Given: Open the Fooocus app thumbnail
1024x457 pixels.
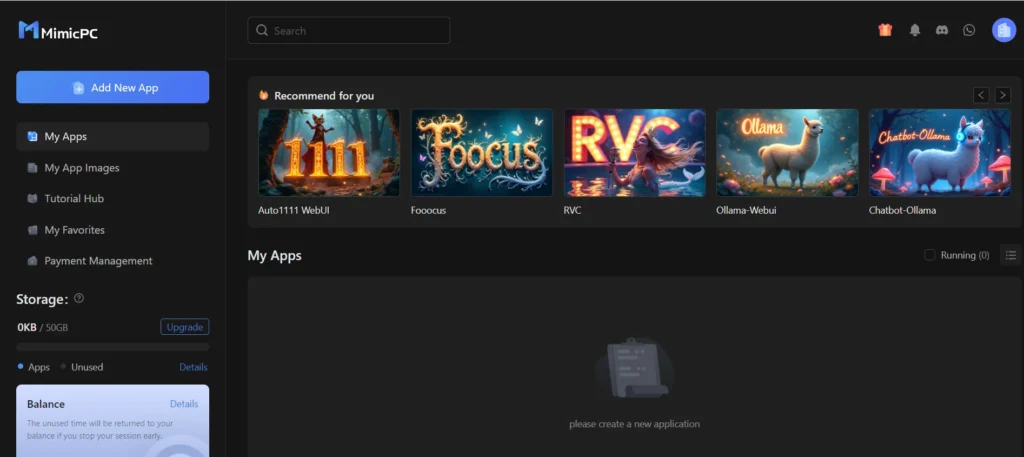Looking at the screenshot, I should (482, 153).
